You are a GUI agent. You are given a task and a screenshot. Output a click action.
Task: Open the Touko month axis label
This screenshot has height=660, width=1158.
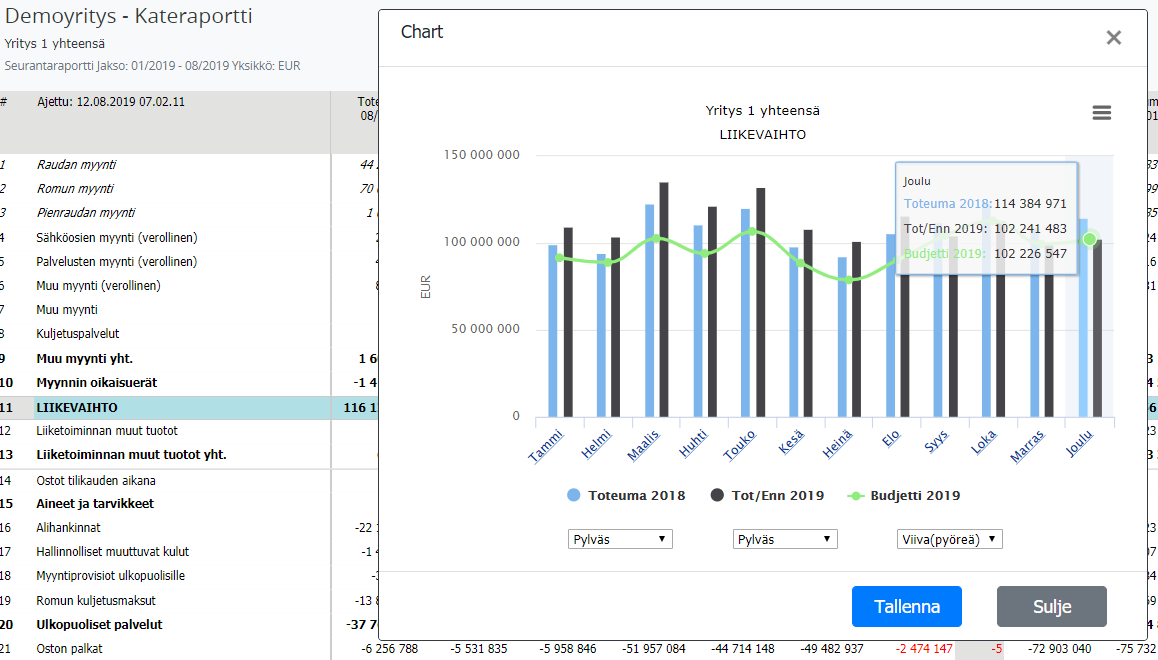pyautogui.click(x=740, y=445)
